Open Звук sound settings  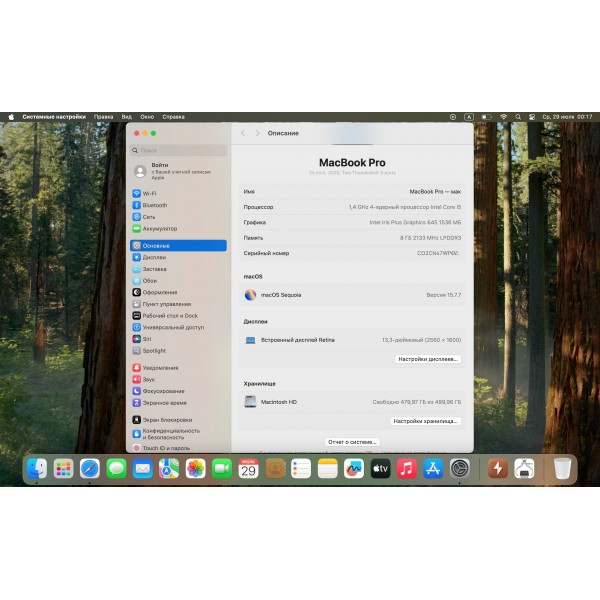[178, 380]
